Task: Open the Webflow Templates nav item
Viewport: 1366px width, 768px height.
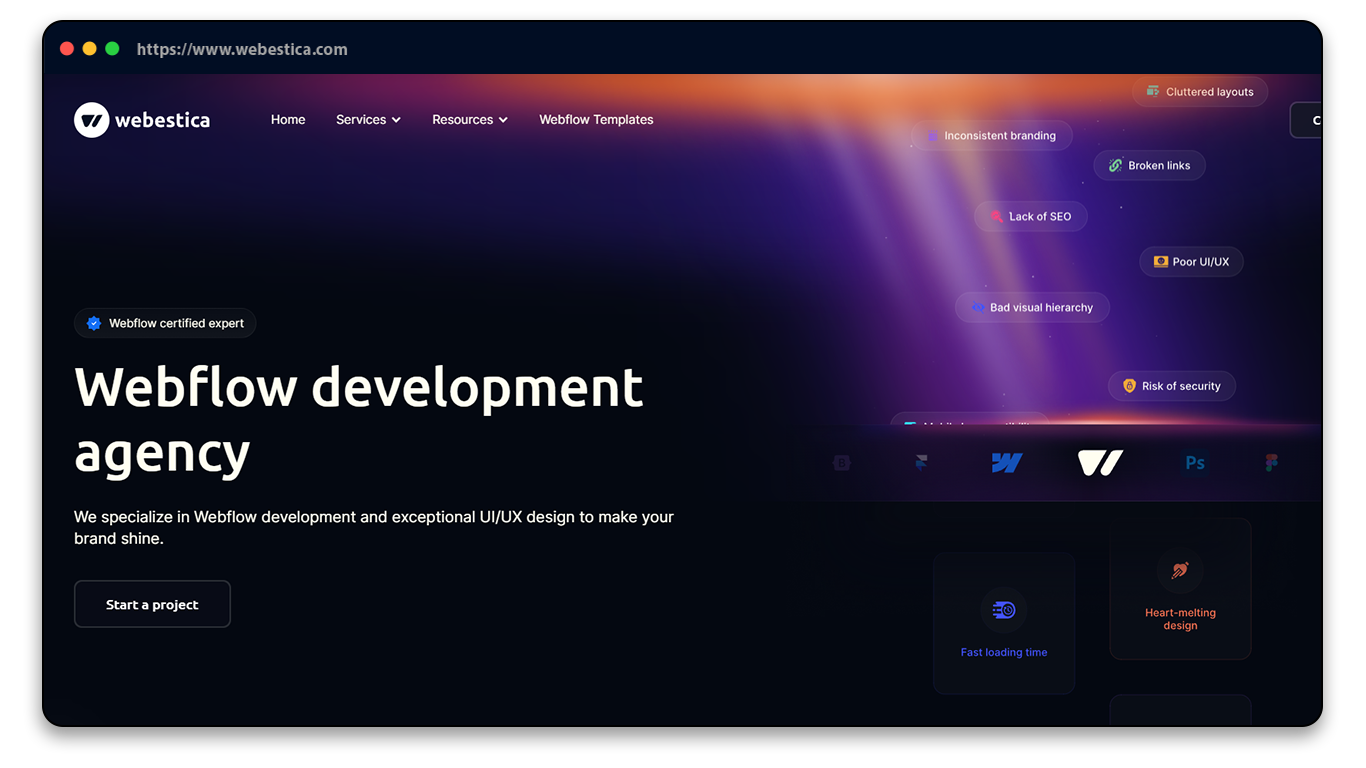Action: [x=596, y=120]
